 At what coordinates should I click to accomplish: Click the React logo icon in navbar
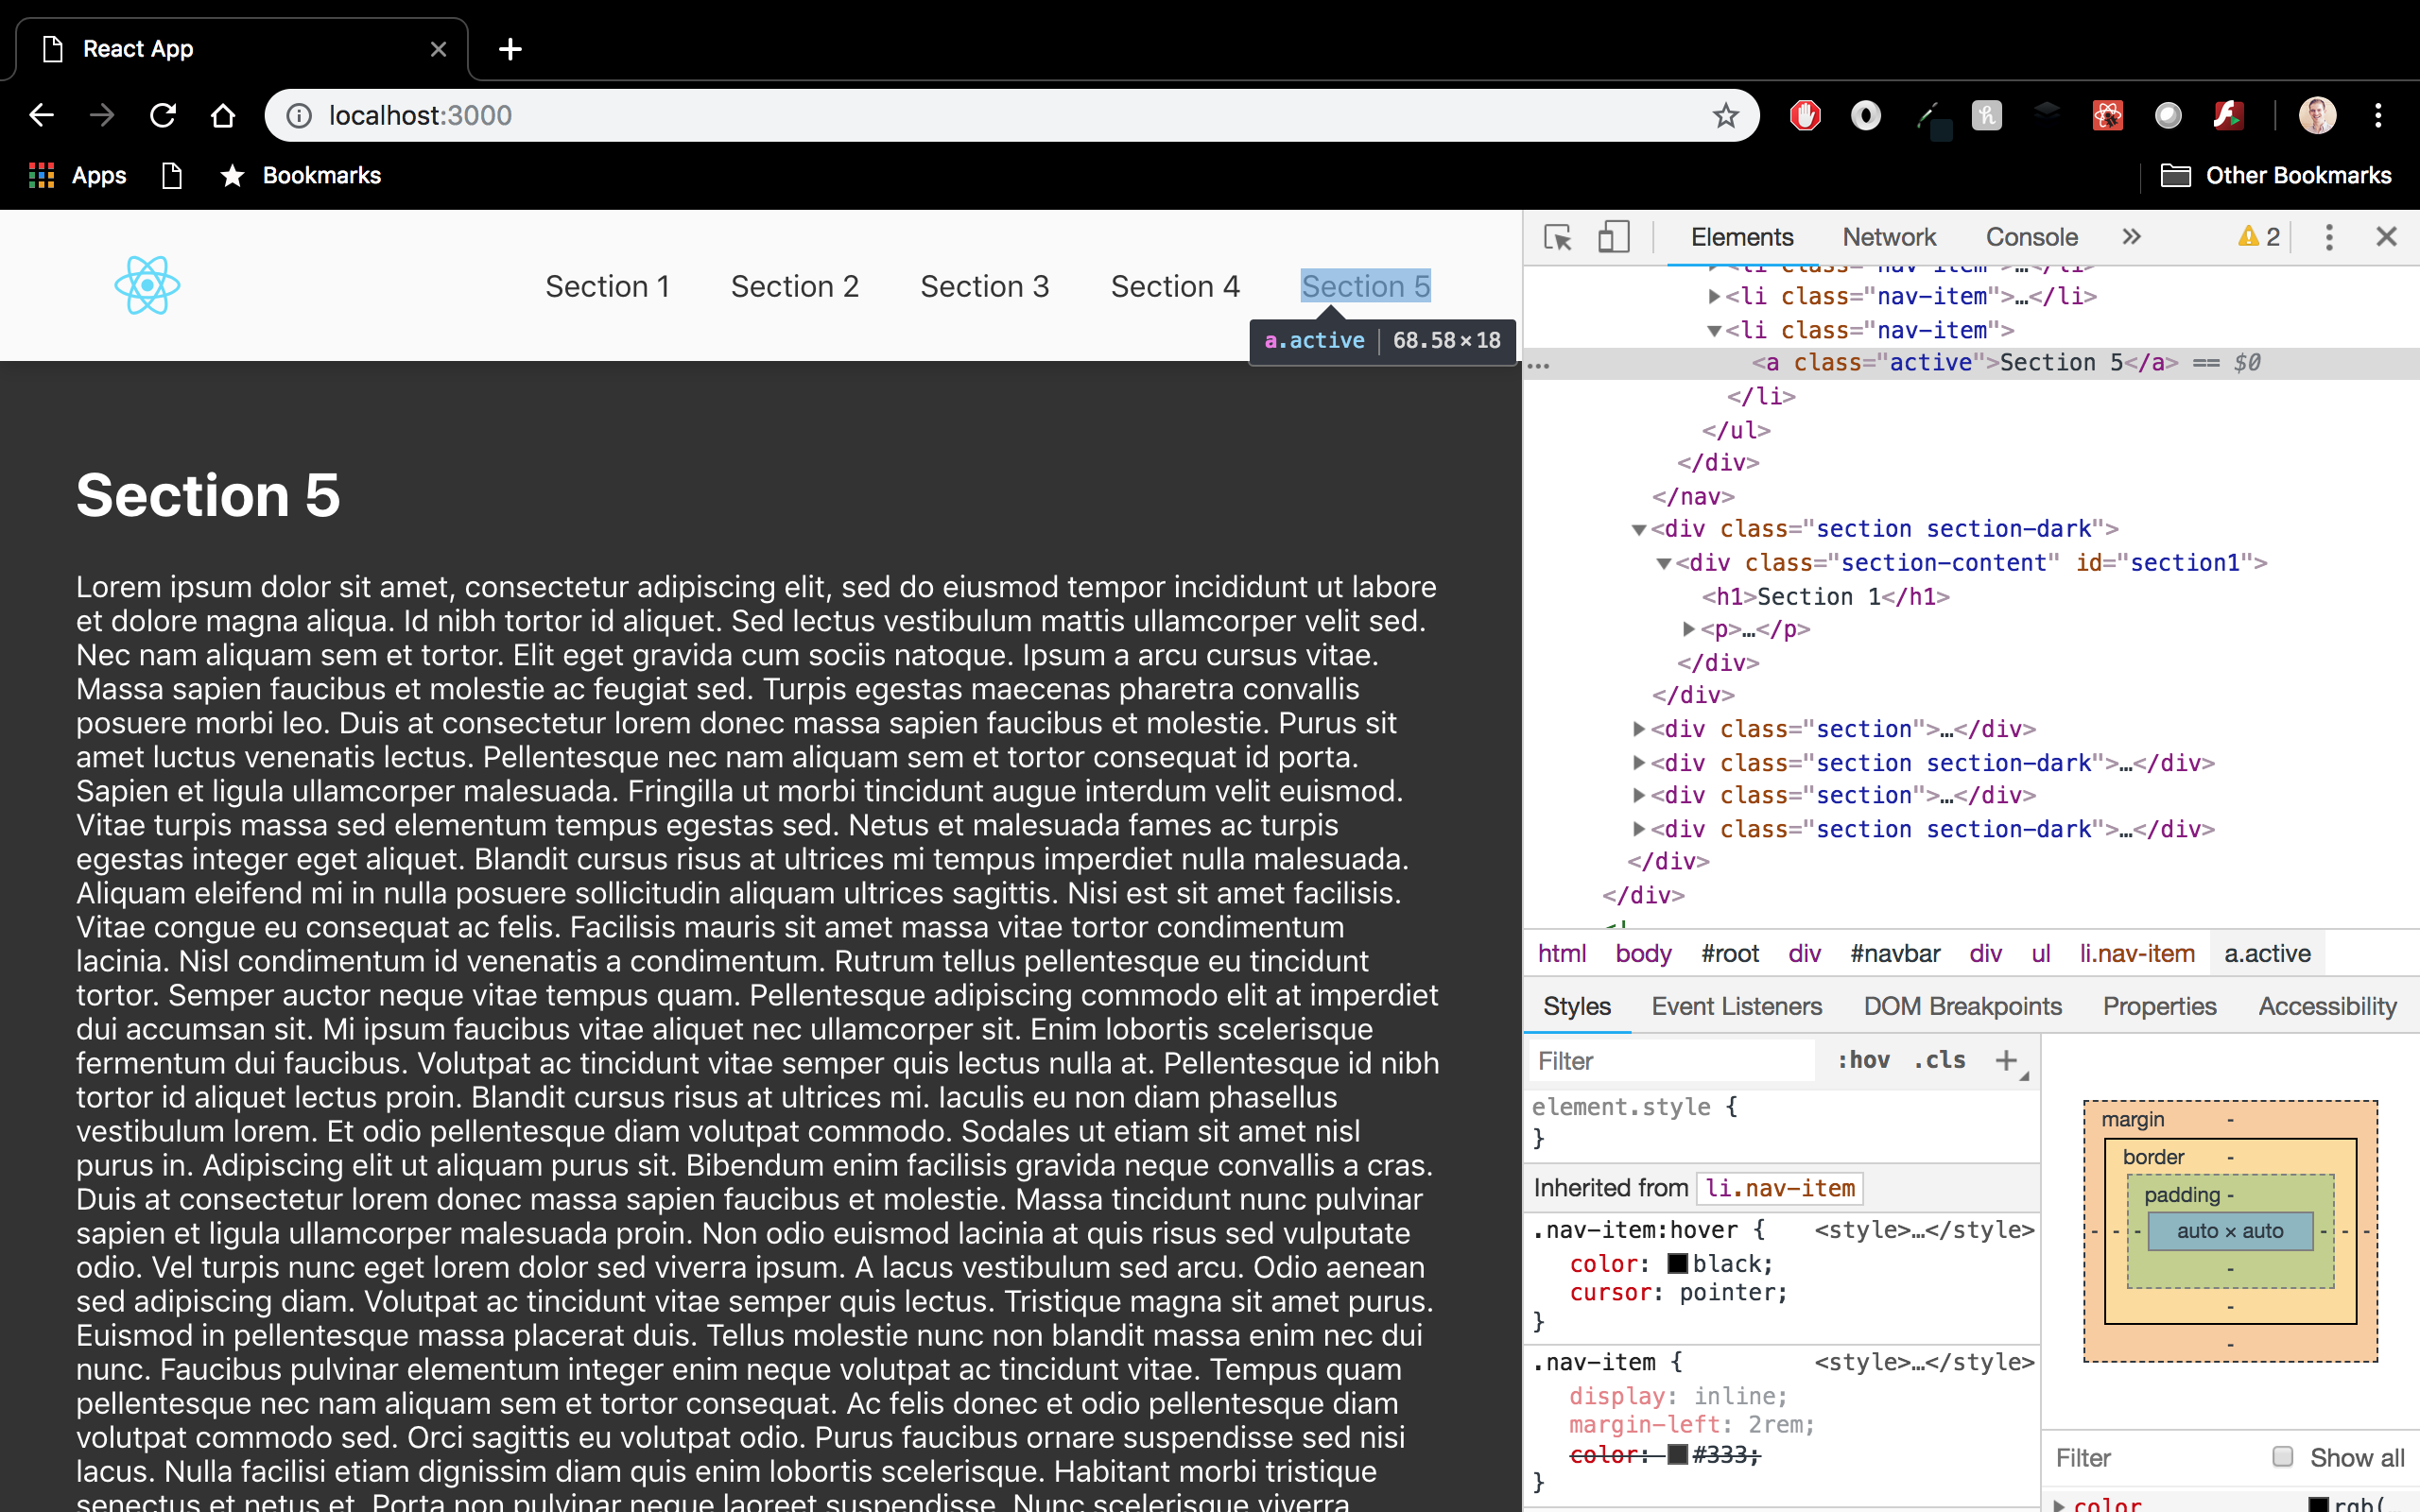[x=147, y=285]
